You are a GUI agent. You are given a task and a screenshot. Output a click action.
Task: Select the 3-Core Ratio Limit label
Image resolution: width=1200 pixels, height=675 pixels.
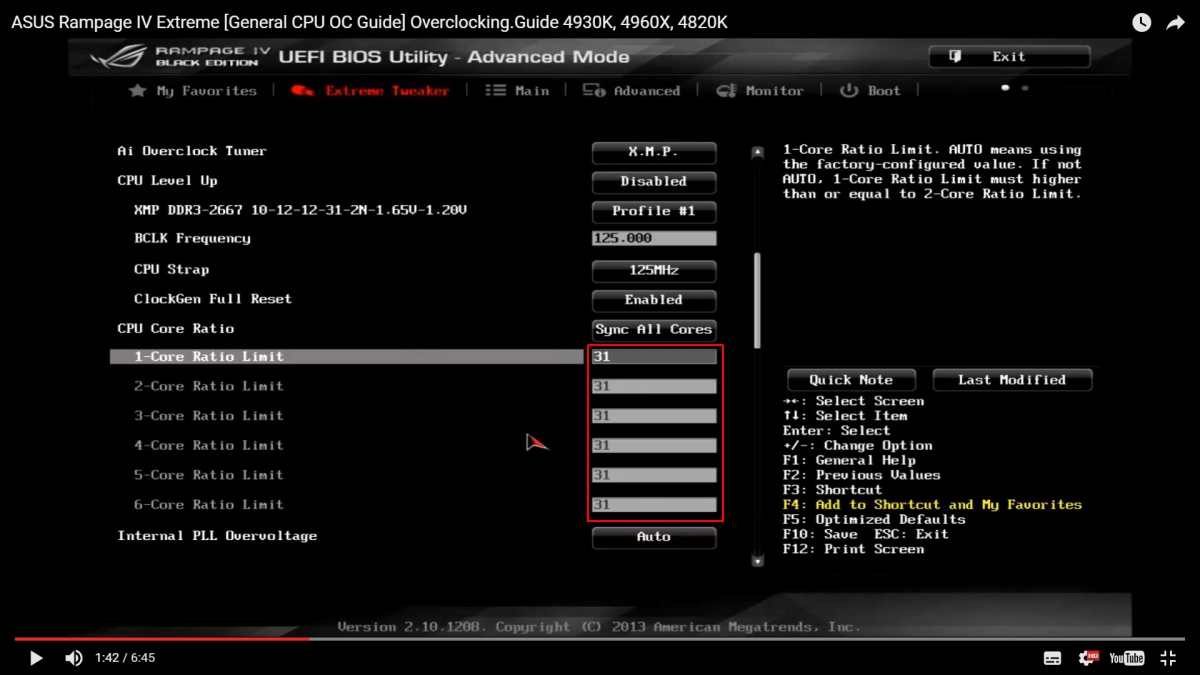pyautogui.click(x=209, y=416)
